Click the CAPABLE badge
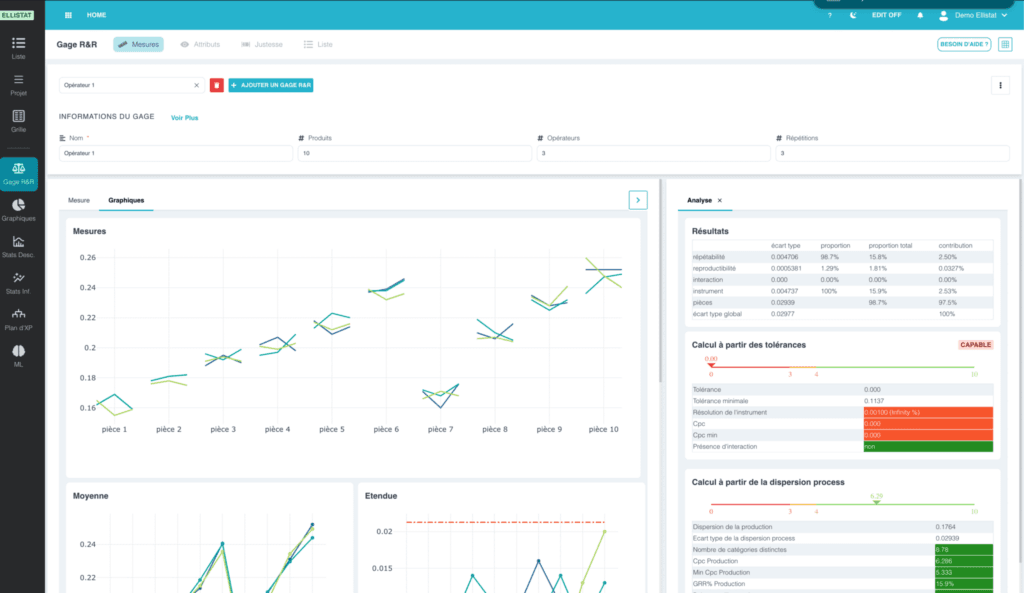The image size is (1024, 593). 976,345
